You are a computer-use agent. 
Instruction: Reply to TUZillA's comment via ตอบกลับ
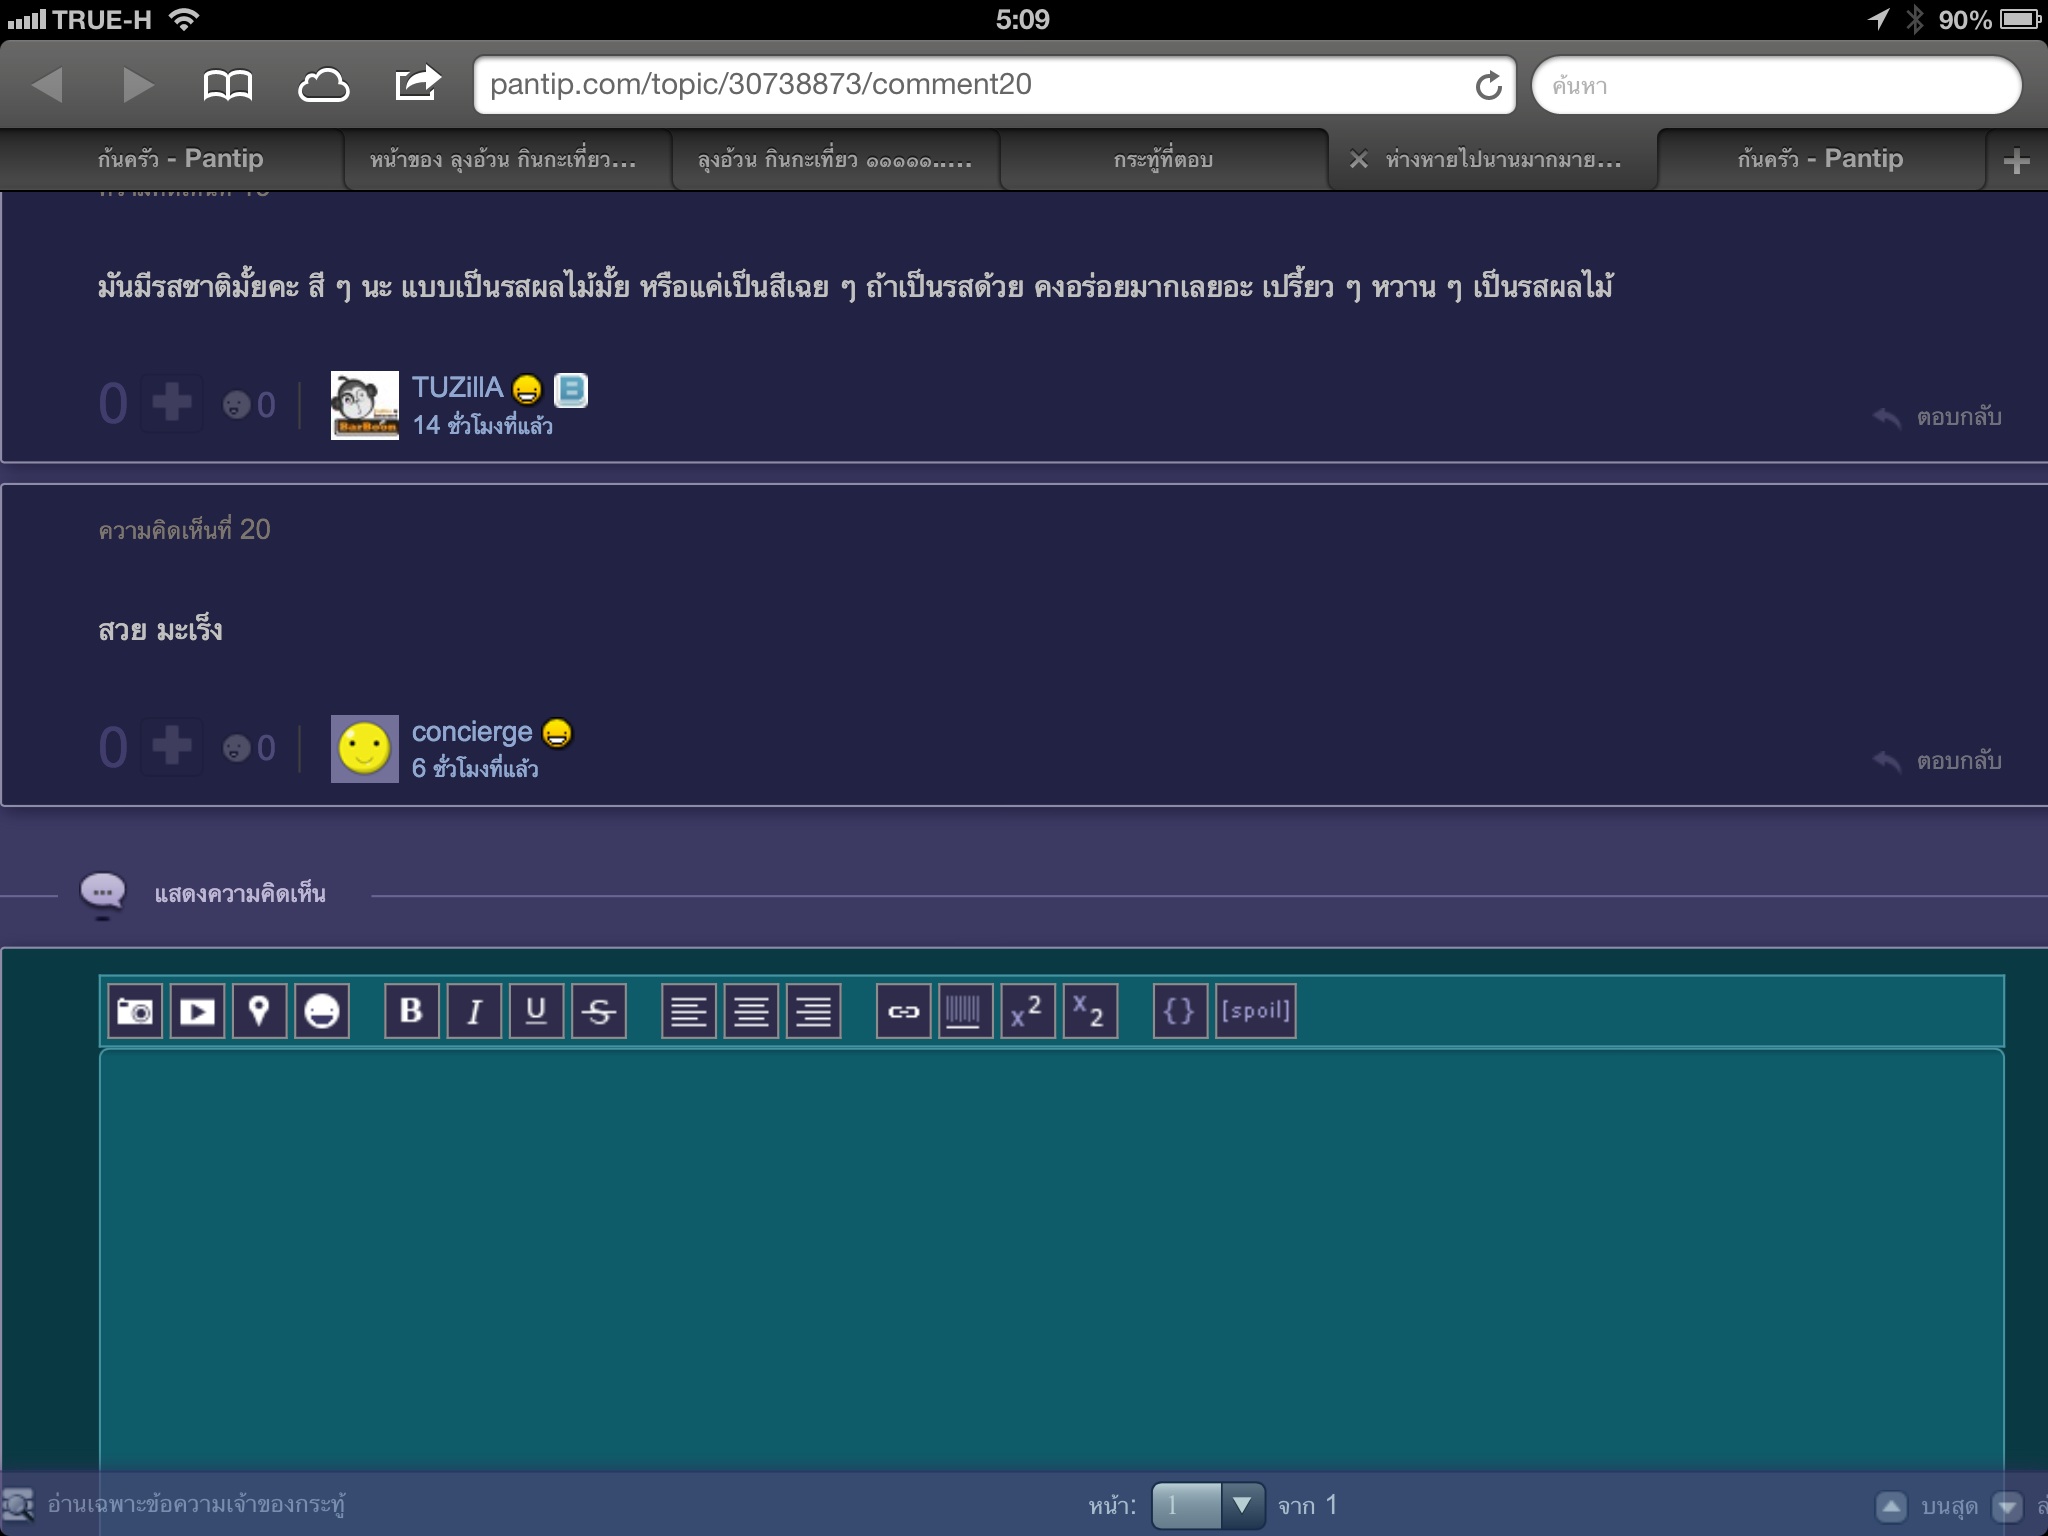click(1938, 417)
